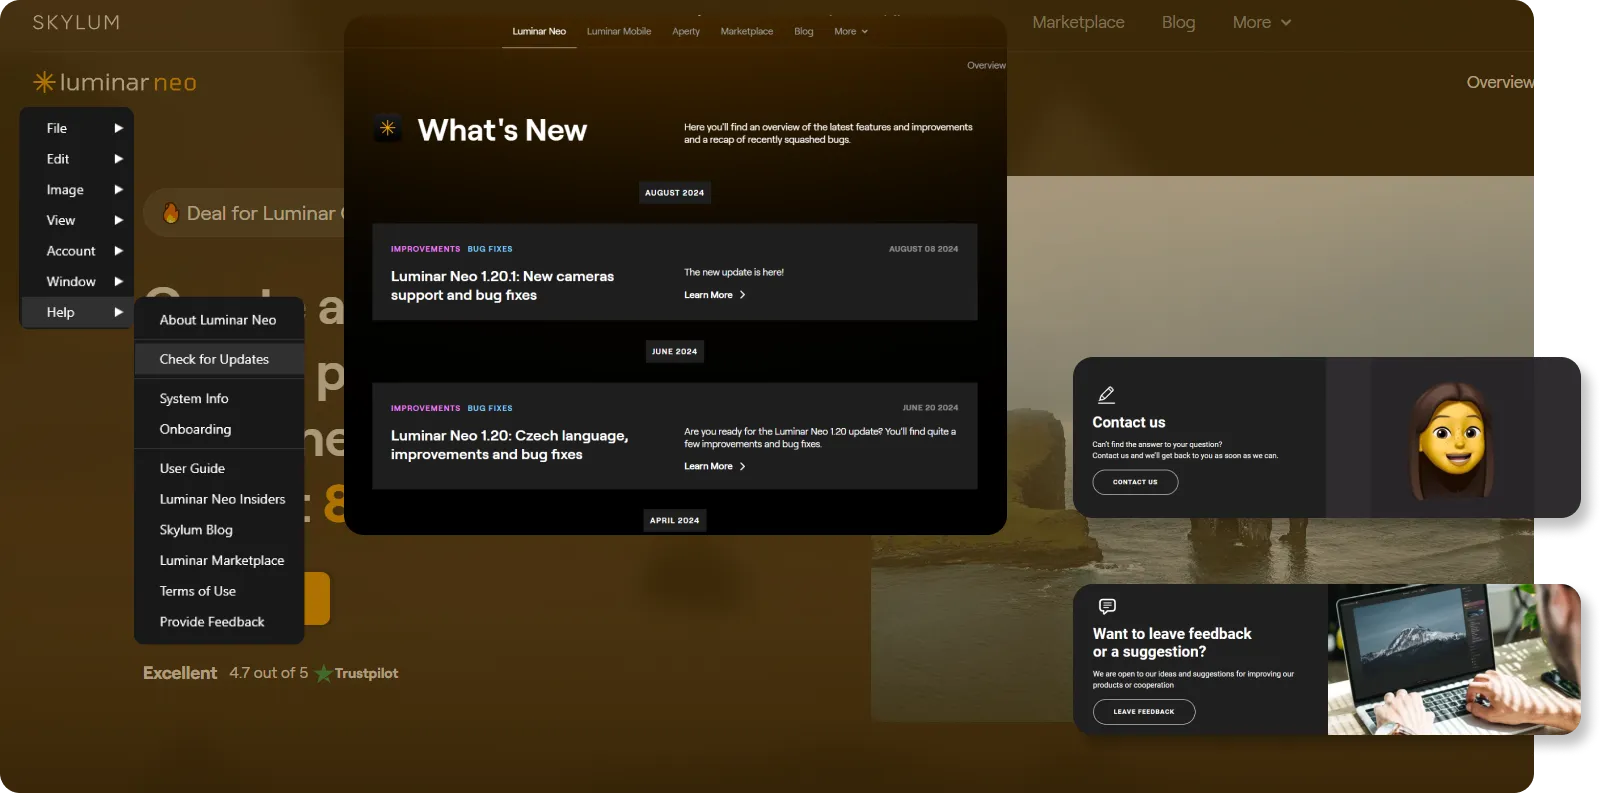Click Learn More for Luminar Neo 1.20.1
The height and width of the screenshot is (793, 1603).
point(714,295)
